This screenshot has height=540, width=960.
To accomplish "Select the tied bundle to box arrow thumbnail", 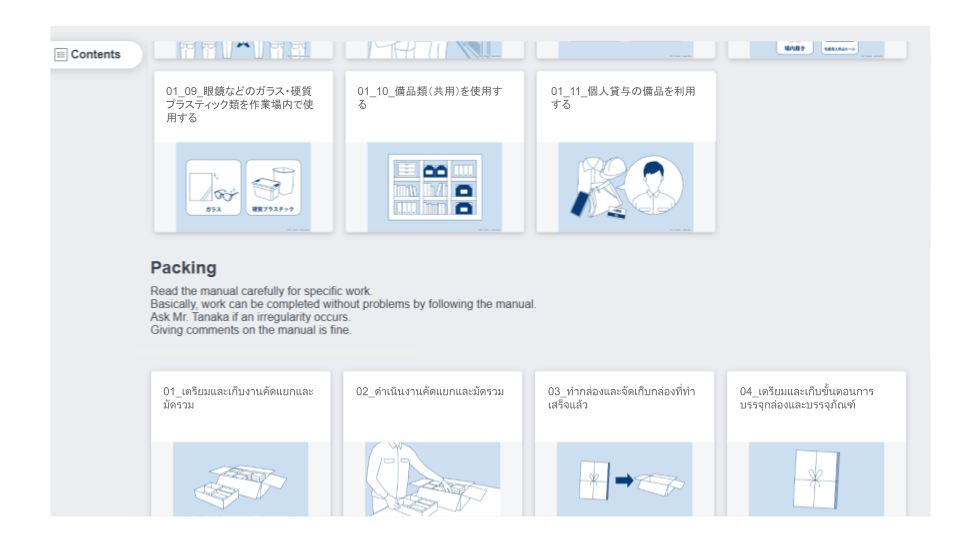I will click(x=624, y=479).
